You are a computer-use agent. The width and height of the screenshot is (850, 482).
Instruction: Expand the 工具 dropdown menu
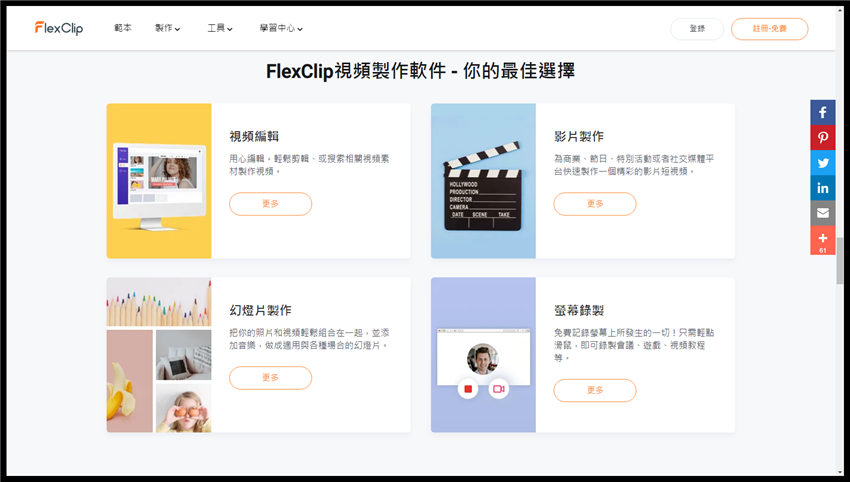[220, 28]
